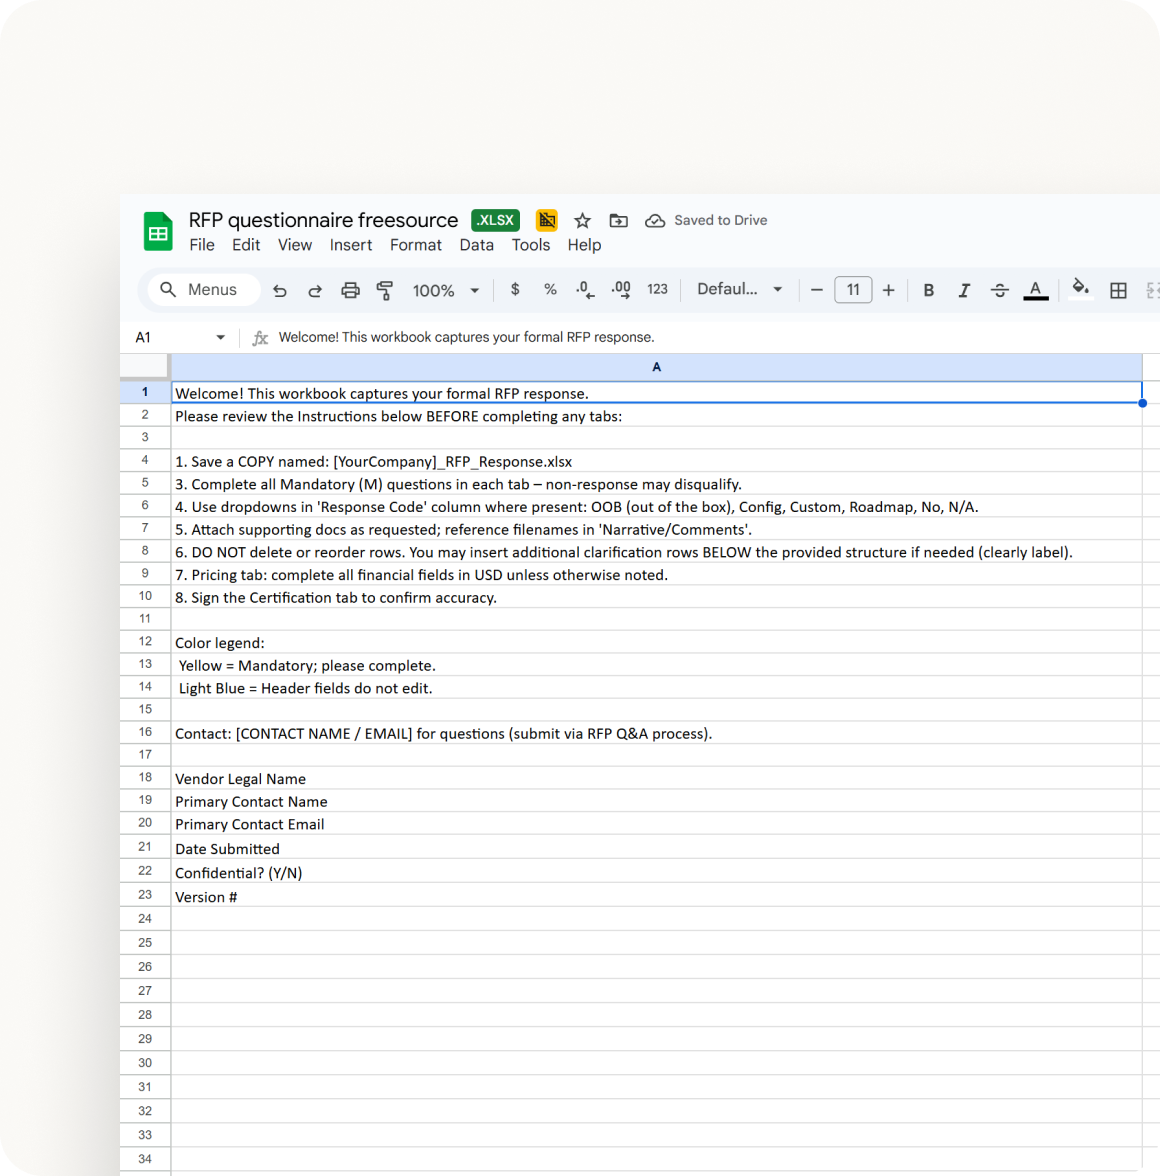Open the borders tool
The height and width of the screenshot is (1176, 1160).
pyautogui.click(x=1118, y=290)
